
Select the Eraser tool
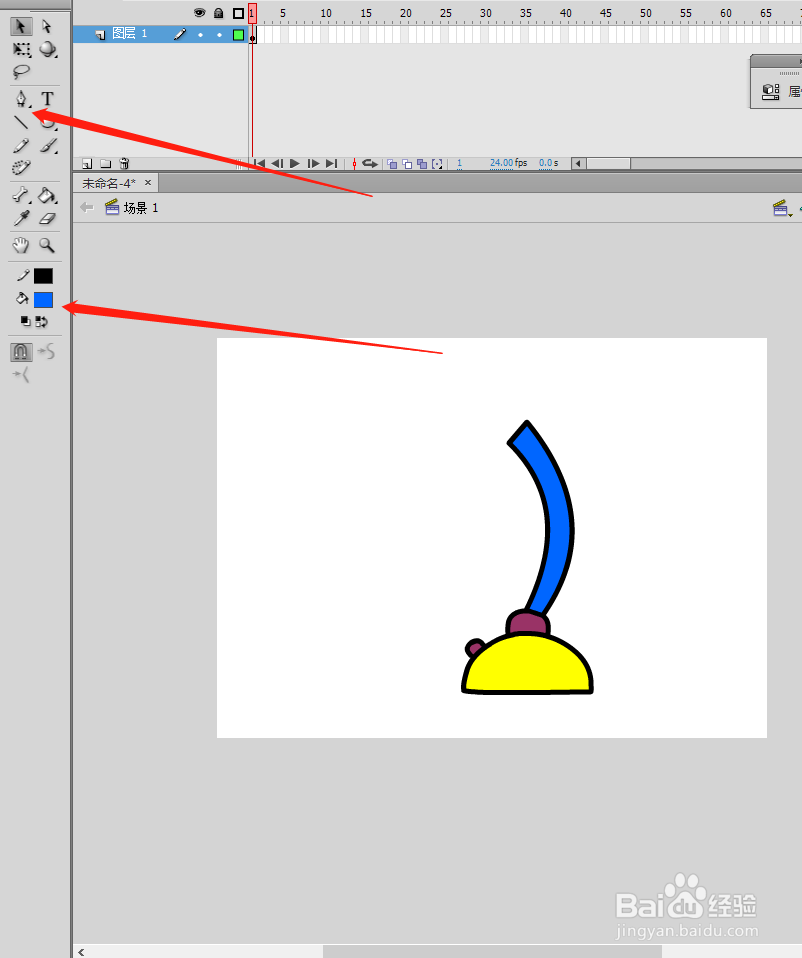point(48,219)
